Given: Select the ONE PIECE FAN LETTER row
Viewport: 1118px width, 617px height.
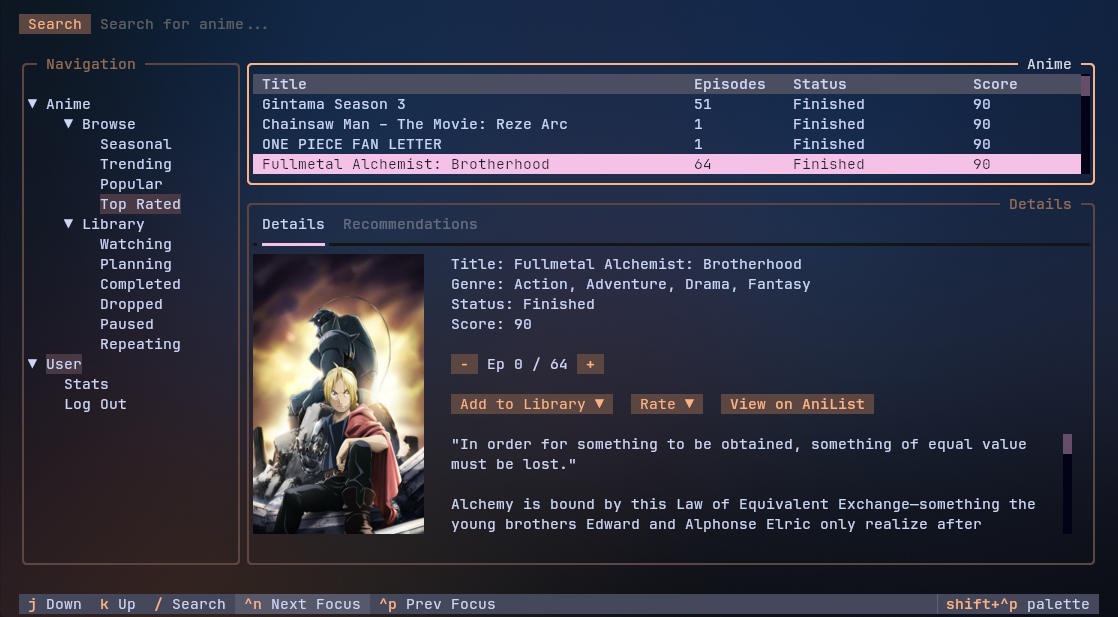Looking at the screenshot, I should (667, 144).
